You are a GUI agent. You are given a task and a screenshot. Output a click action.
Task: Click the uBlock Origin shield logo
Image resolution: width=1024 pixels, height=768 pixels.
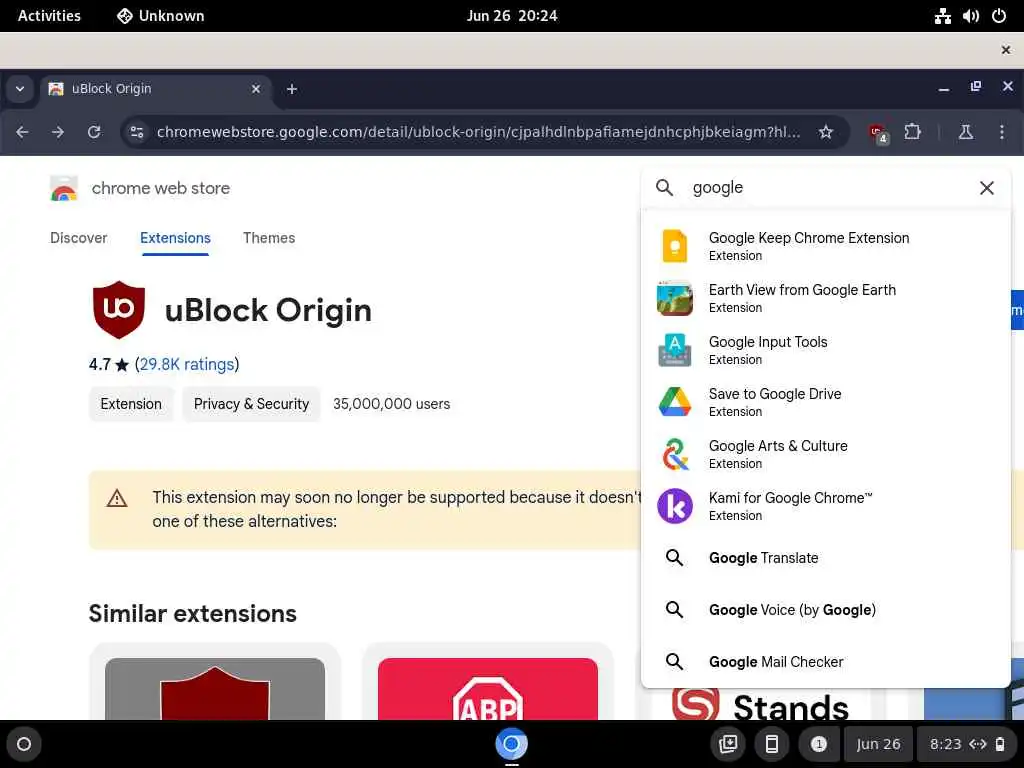pos(119,310)
